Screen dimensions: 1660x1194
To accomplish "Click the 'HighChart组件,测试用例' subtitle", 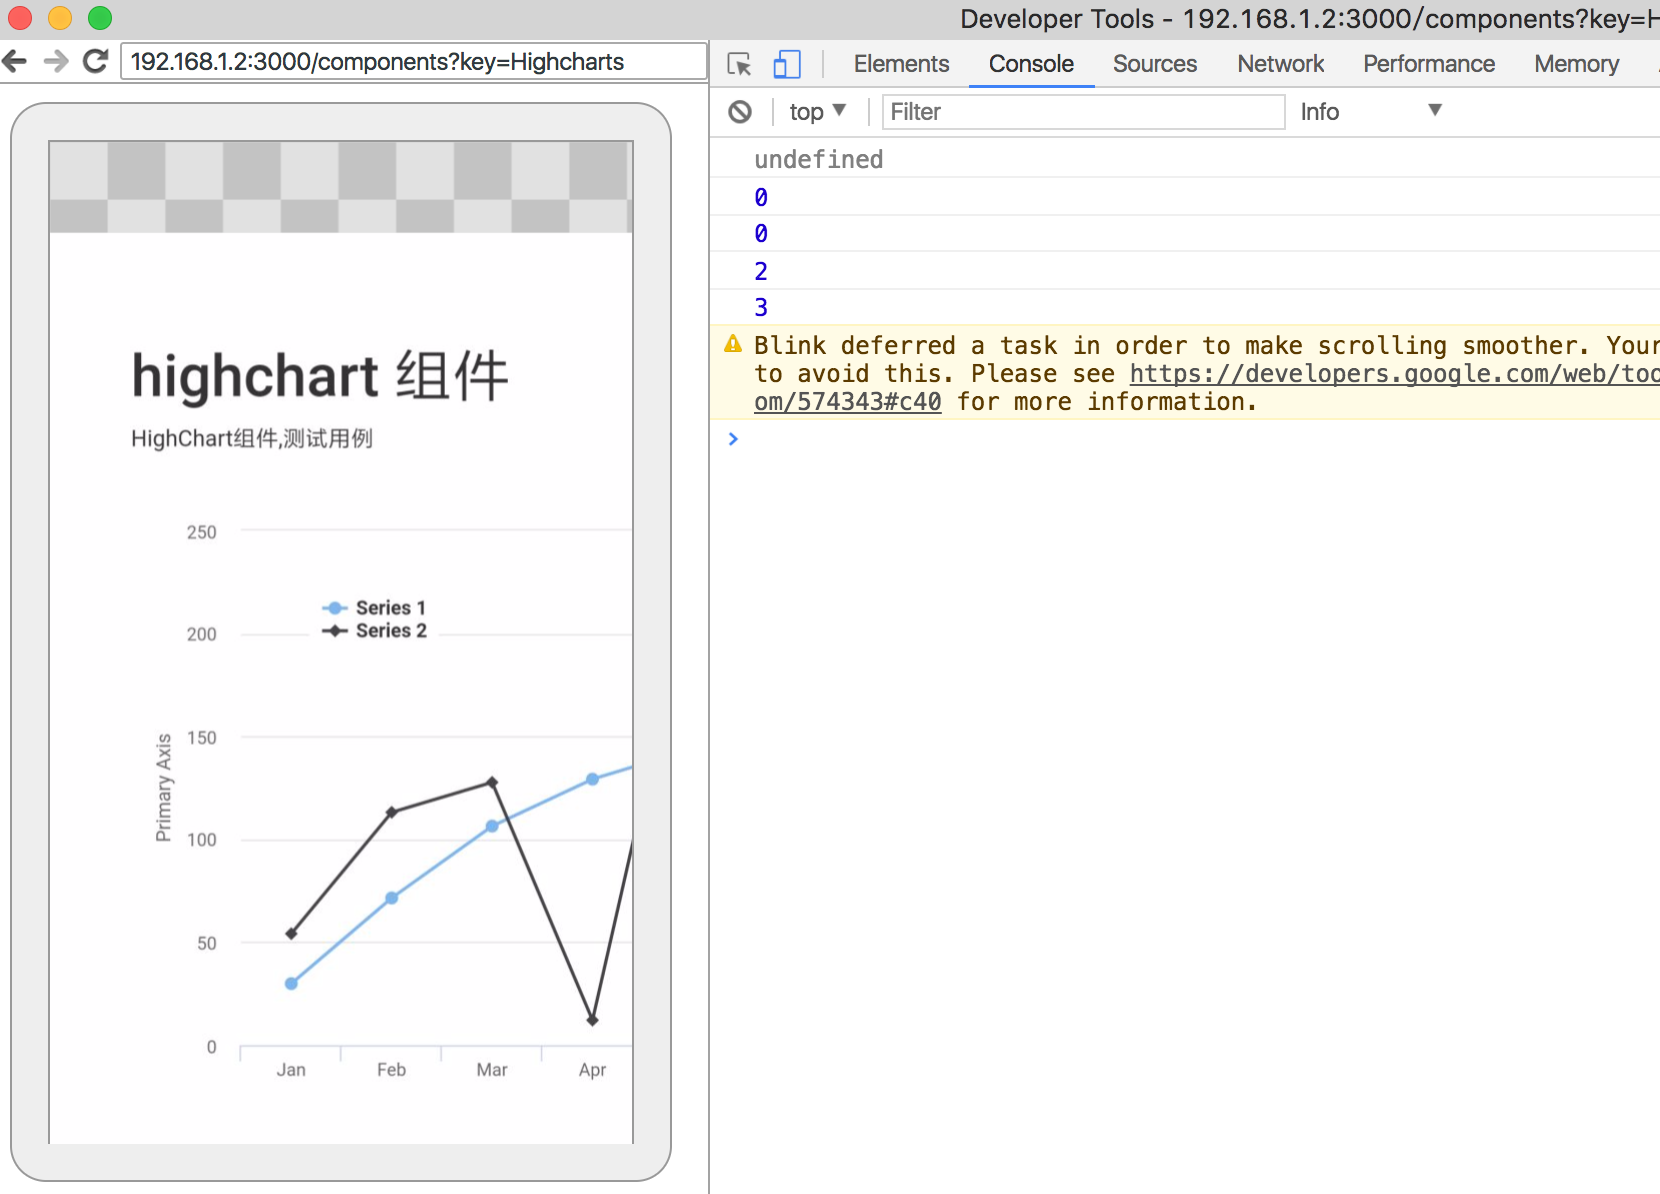I will 252,439.
